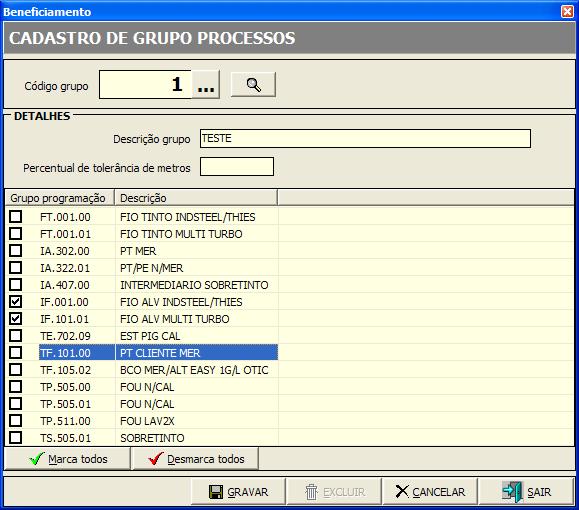Click the exit door SAIR icon
This screenshot has height=510, width=579.
[513, 492]
